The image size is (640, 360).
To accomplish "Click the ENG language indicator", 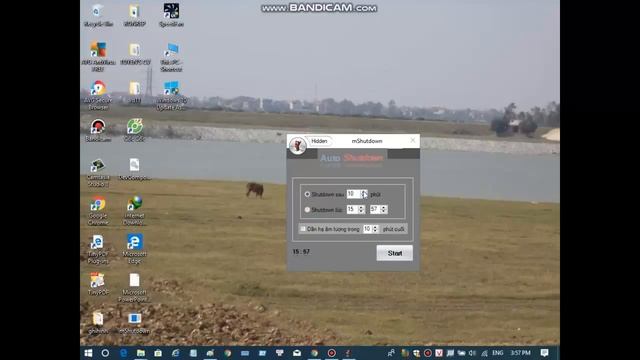I will pos(498,353).
